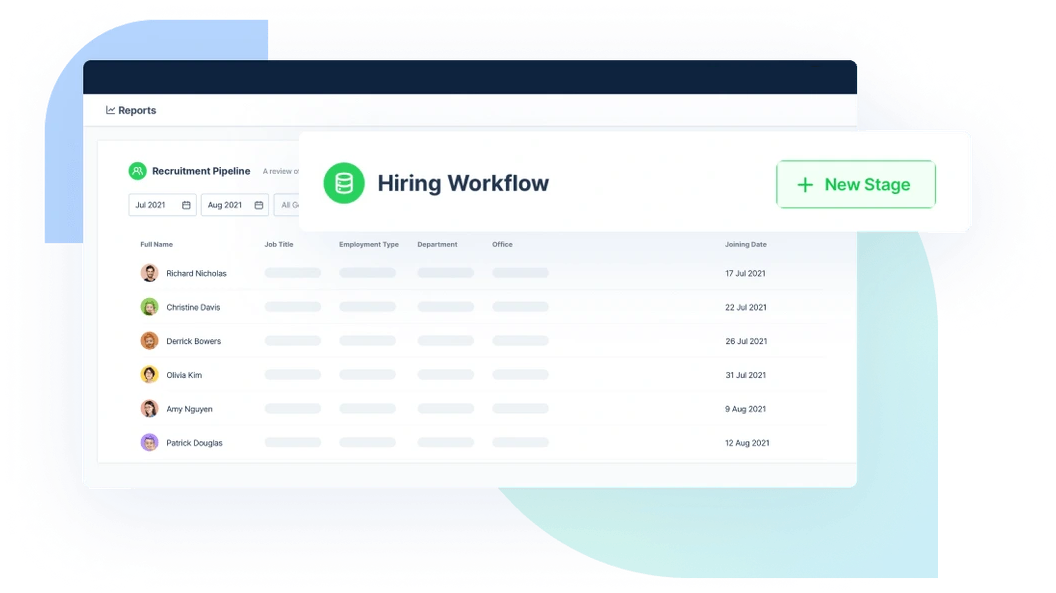Select the 12 Aug 2021 joining date
Screen dimensions: 1056x593
(x=747, y=442)
